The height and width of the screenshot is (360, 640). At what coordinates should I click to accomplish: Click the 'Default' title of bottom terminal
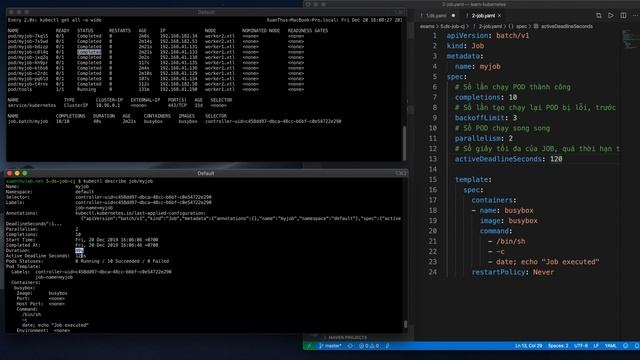pos(206,173)
